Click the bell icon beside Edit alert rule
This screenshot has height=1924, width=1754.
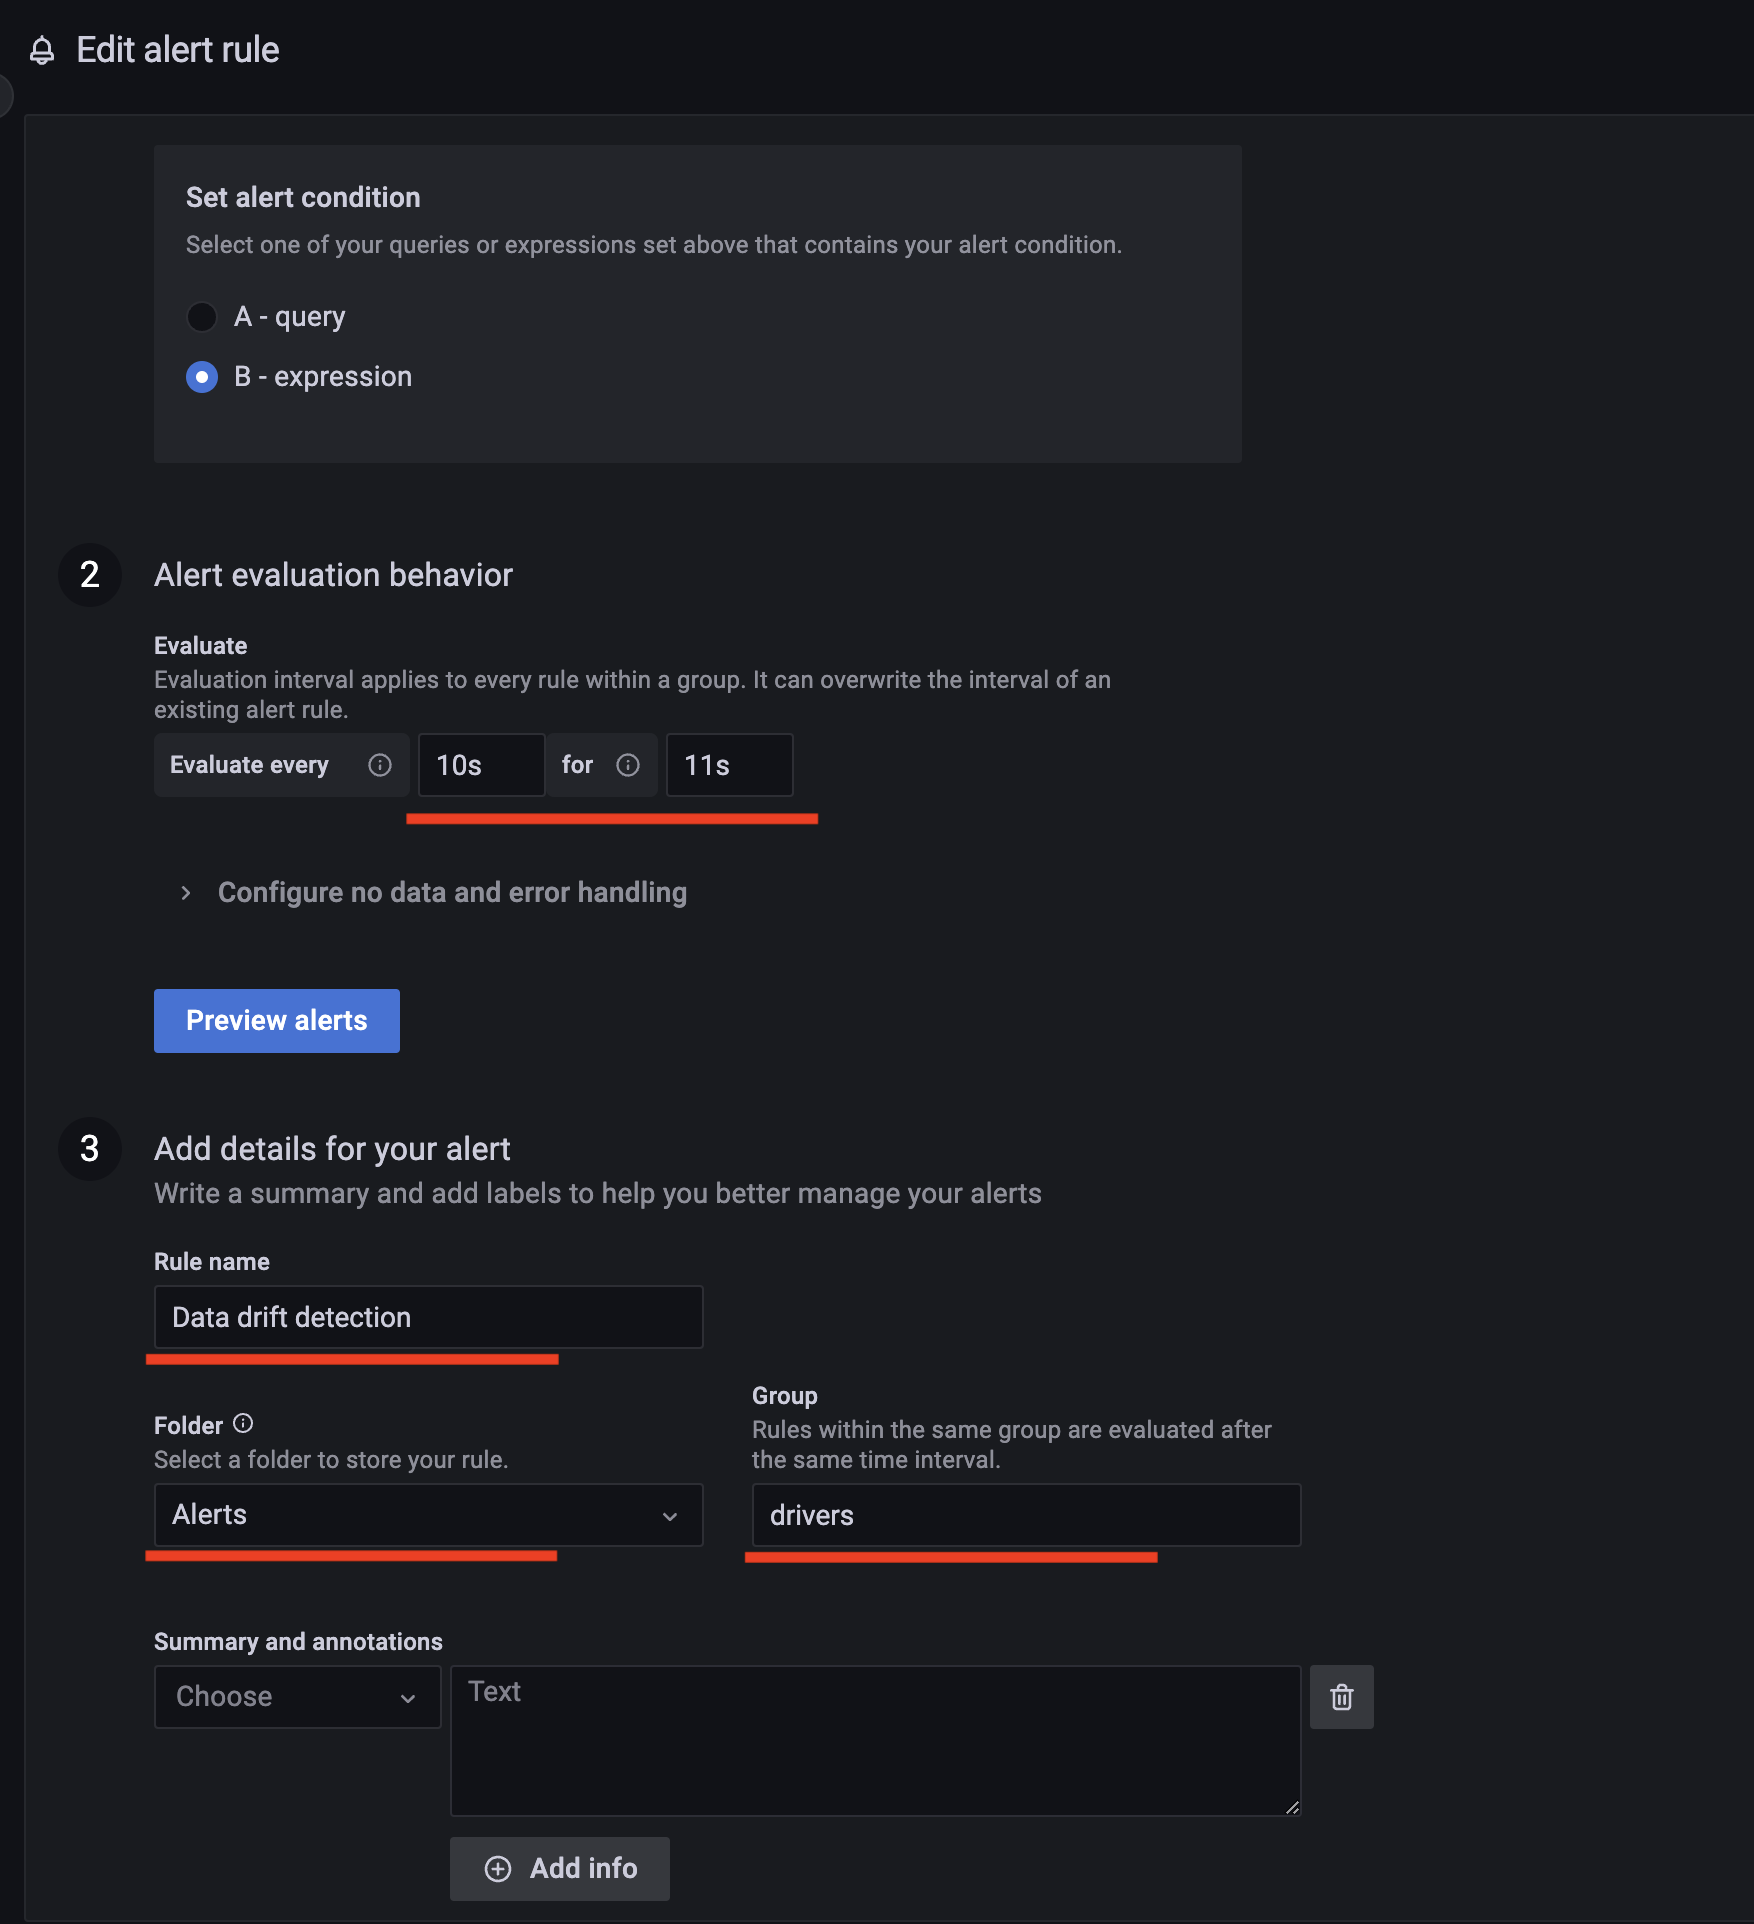click(42, 50)
